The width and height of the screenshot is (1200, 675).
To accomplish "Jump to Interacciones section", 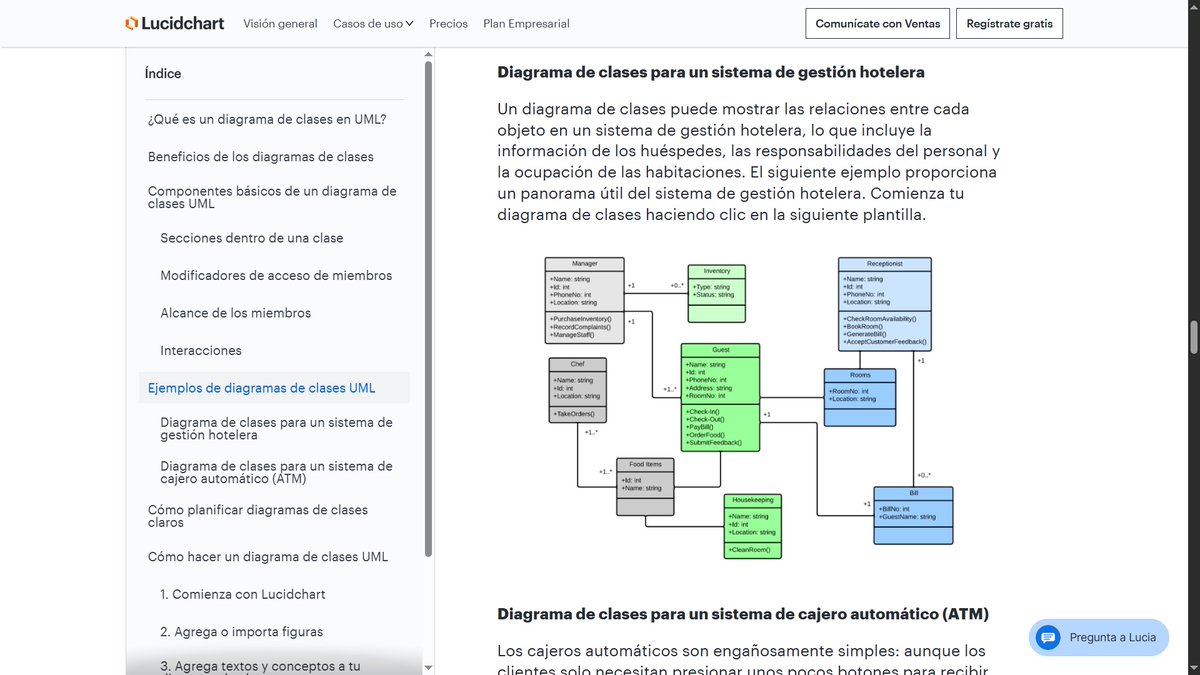I will pyautogui.click(x=201, y=350).
